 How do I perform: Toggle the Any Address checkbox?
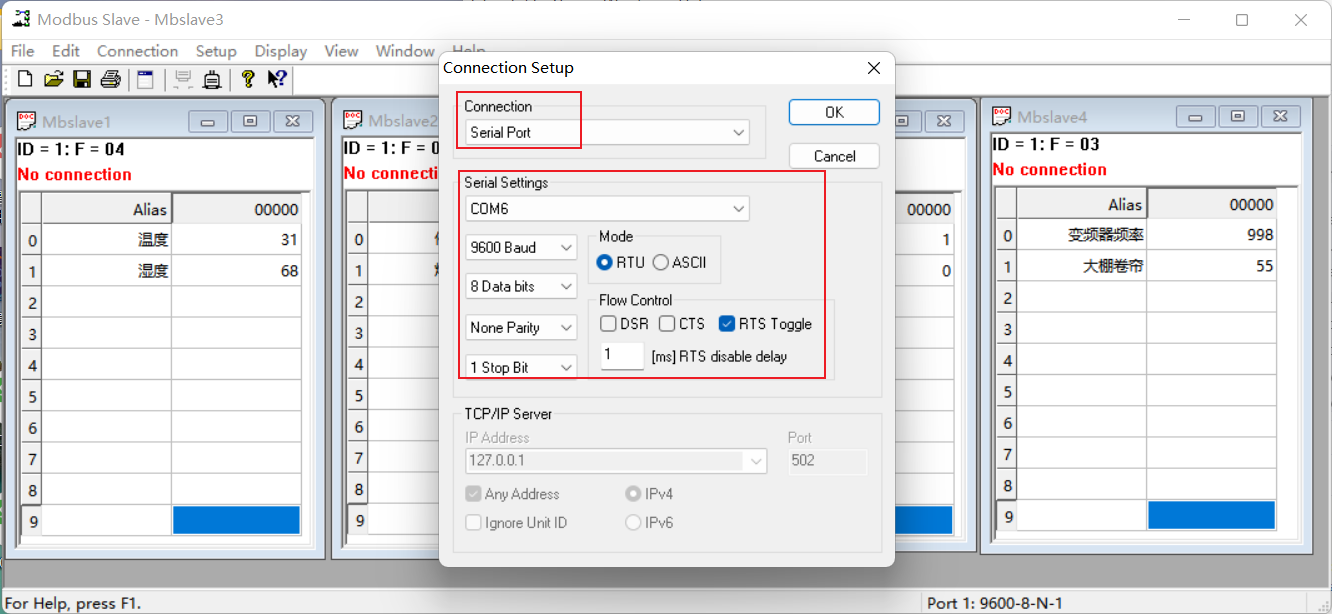(474, 494)
